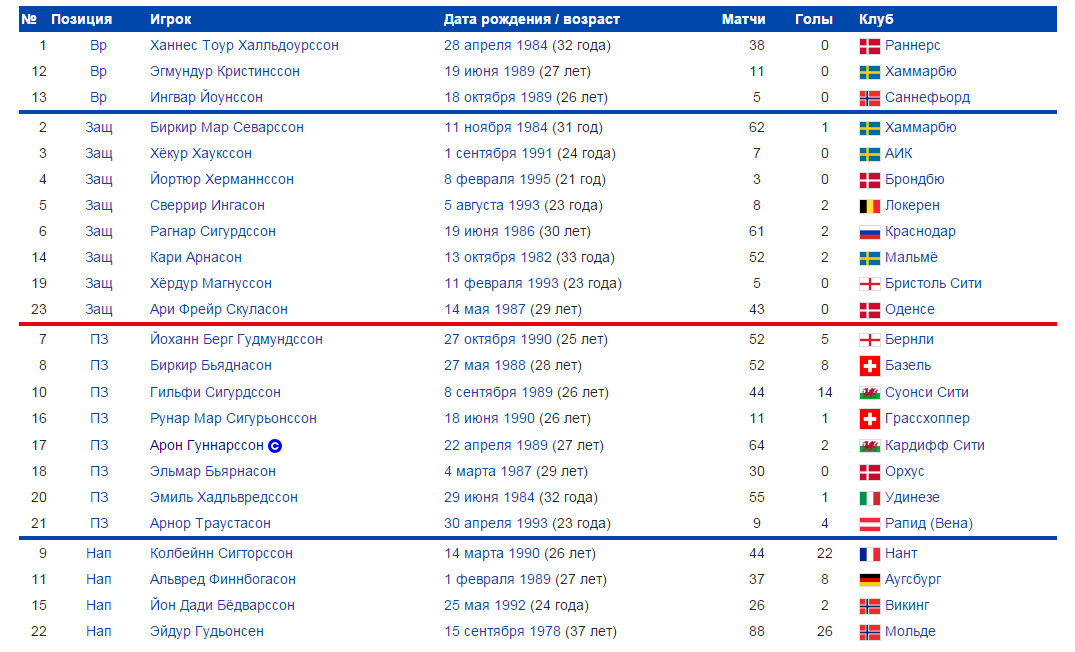Click the Welsh flag next to Суонси Сити

(x=869, y=394)
